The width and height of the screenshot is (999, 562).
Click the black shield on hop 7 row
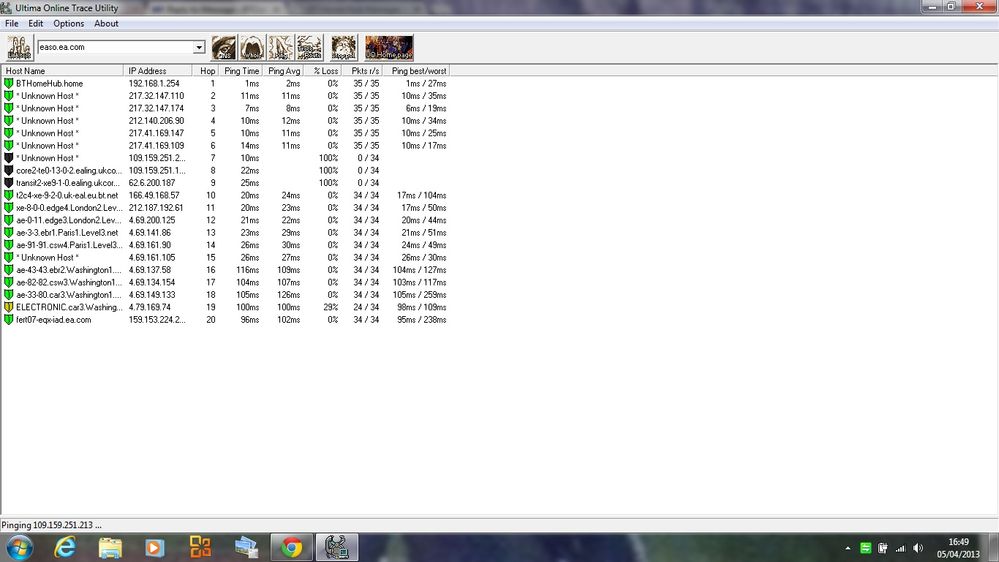[x=8, y=158]
